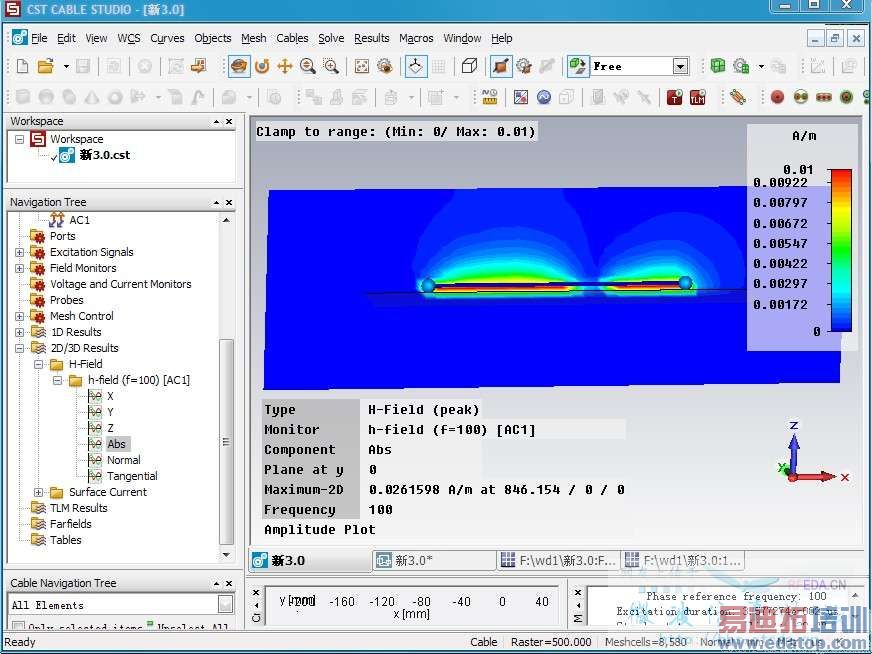Screen dimensions: 872x654
Task: Expand the Field Monitors node
Action: [19, 268]
